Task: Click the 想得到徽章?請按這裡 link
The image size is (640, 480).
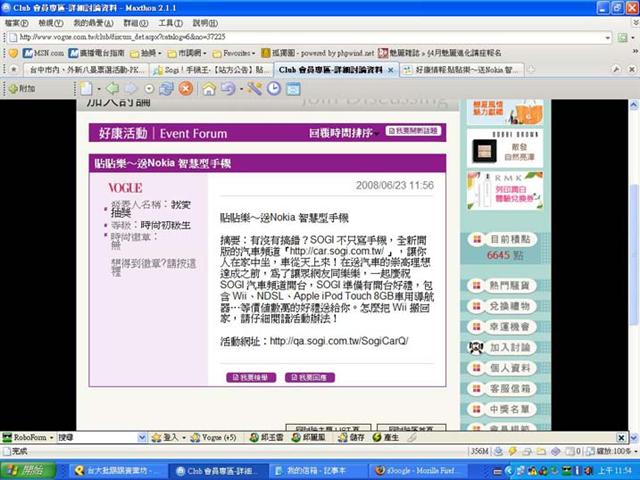Action: tap(153, 268)
